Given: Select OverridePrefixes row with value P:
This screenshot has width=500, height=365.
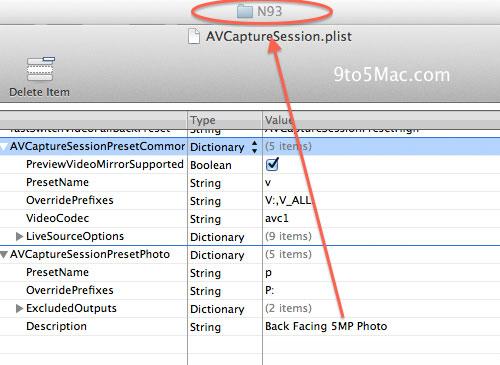Looking at the screenshot, I should (x=250, y=291).
